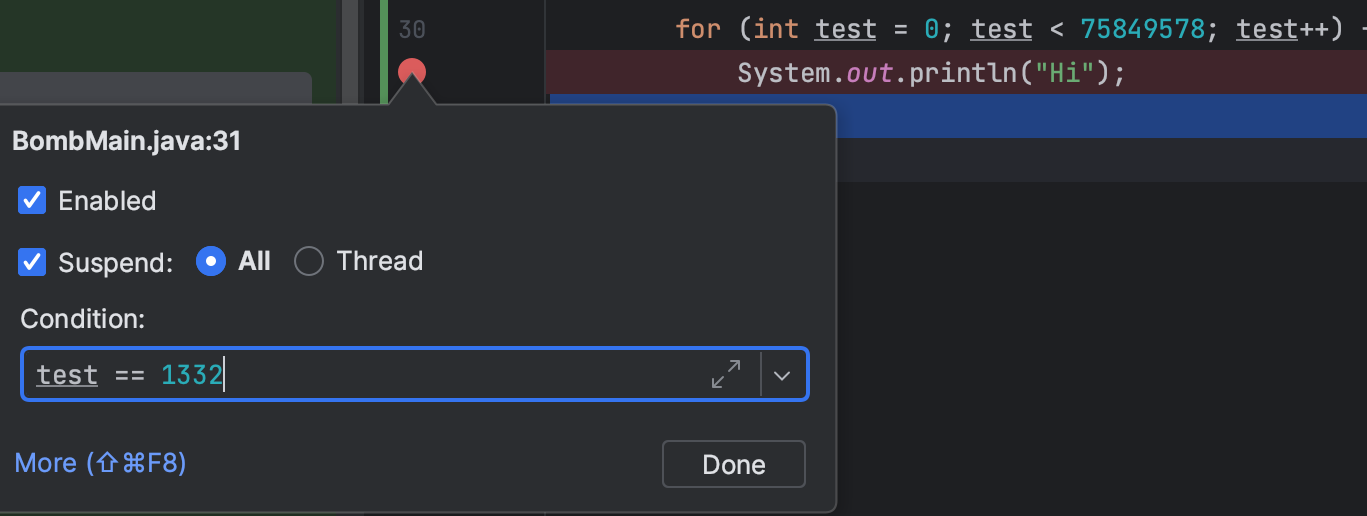Click line number 30 in the gutter
1367x516 pixels.
click(412, 29)
